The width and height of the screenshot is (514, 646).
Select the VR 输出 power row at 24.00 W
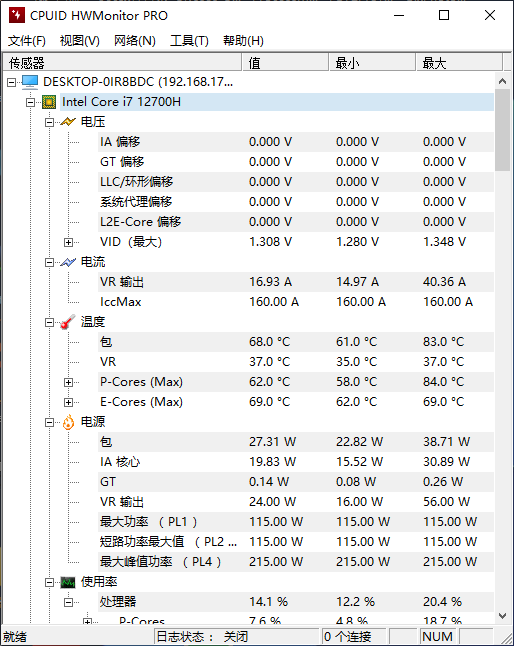pos(296,502)
